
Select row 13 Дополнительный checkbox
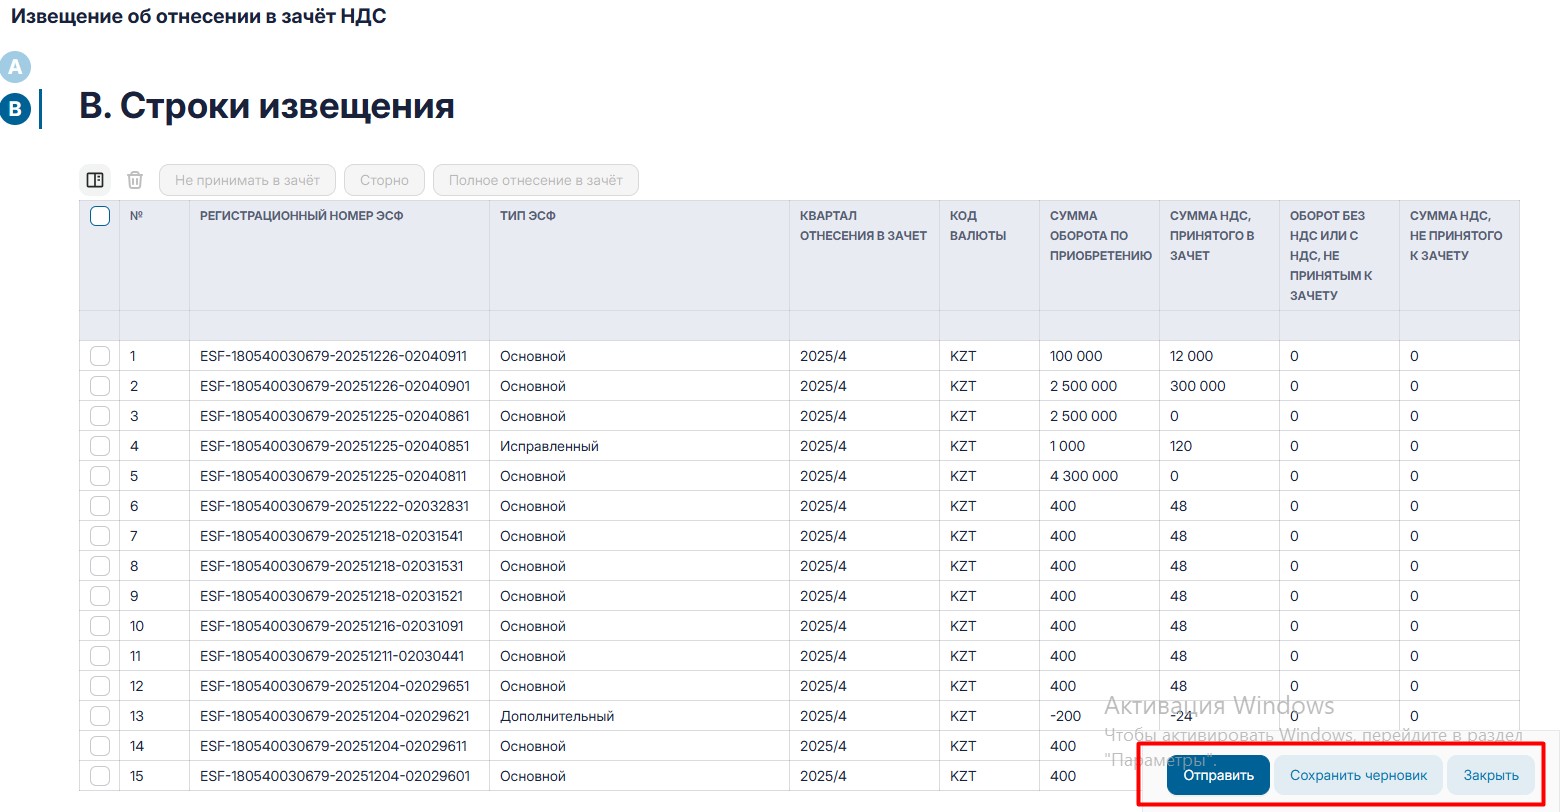click(100, 716)
